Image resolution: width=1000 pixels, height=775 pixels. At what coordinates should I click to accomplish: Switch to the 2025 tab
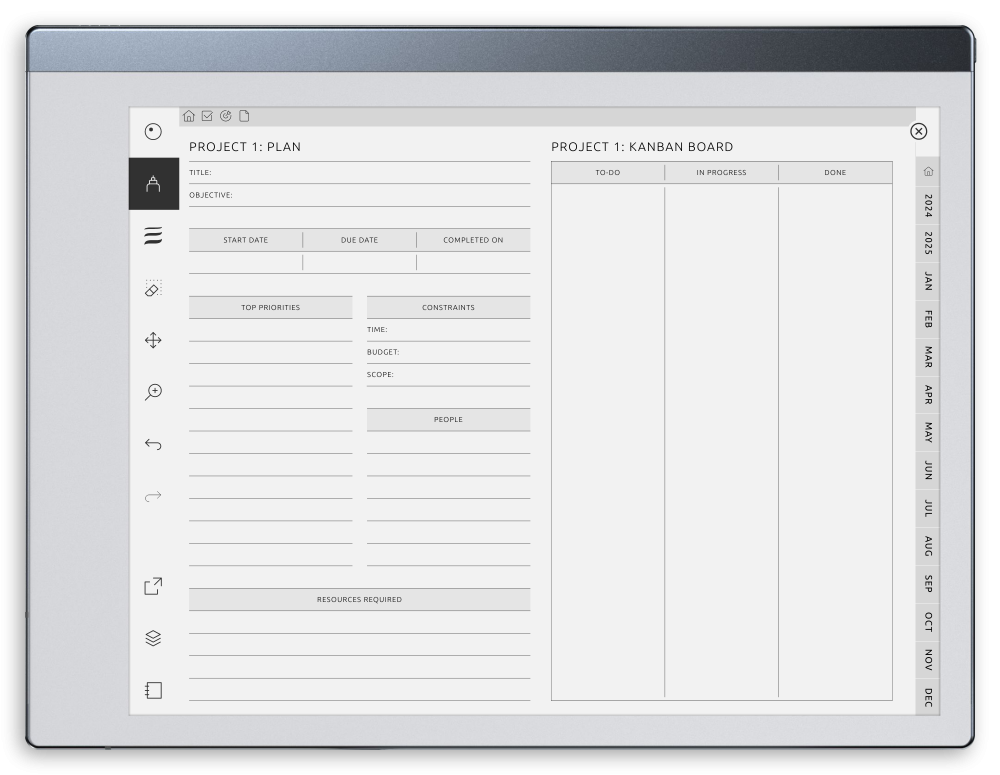coord(928,239)
